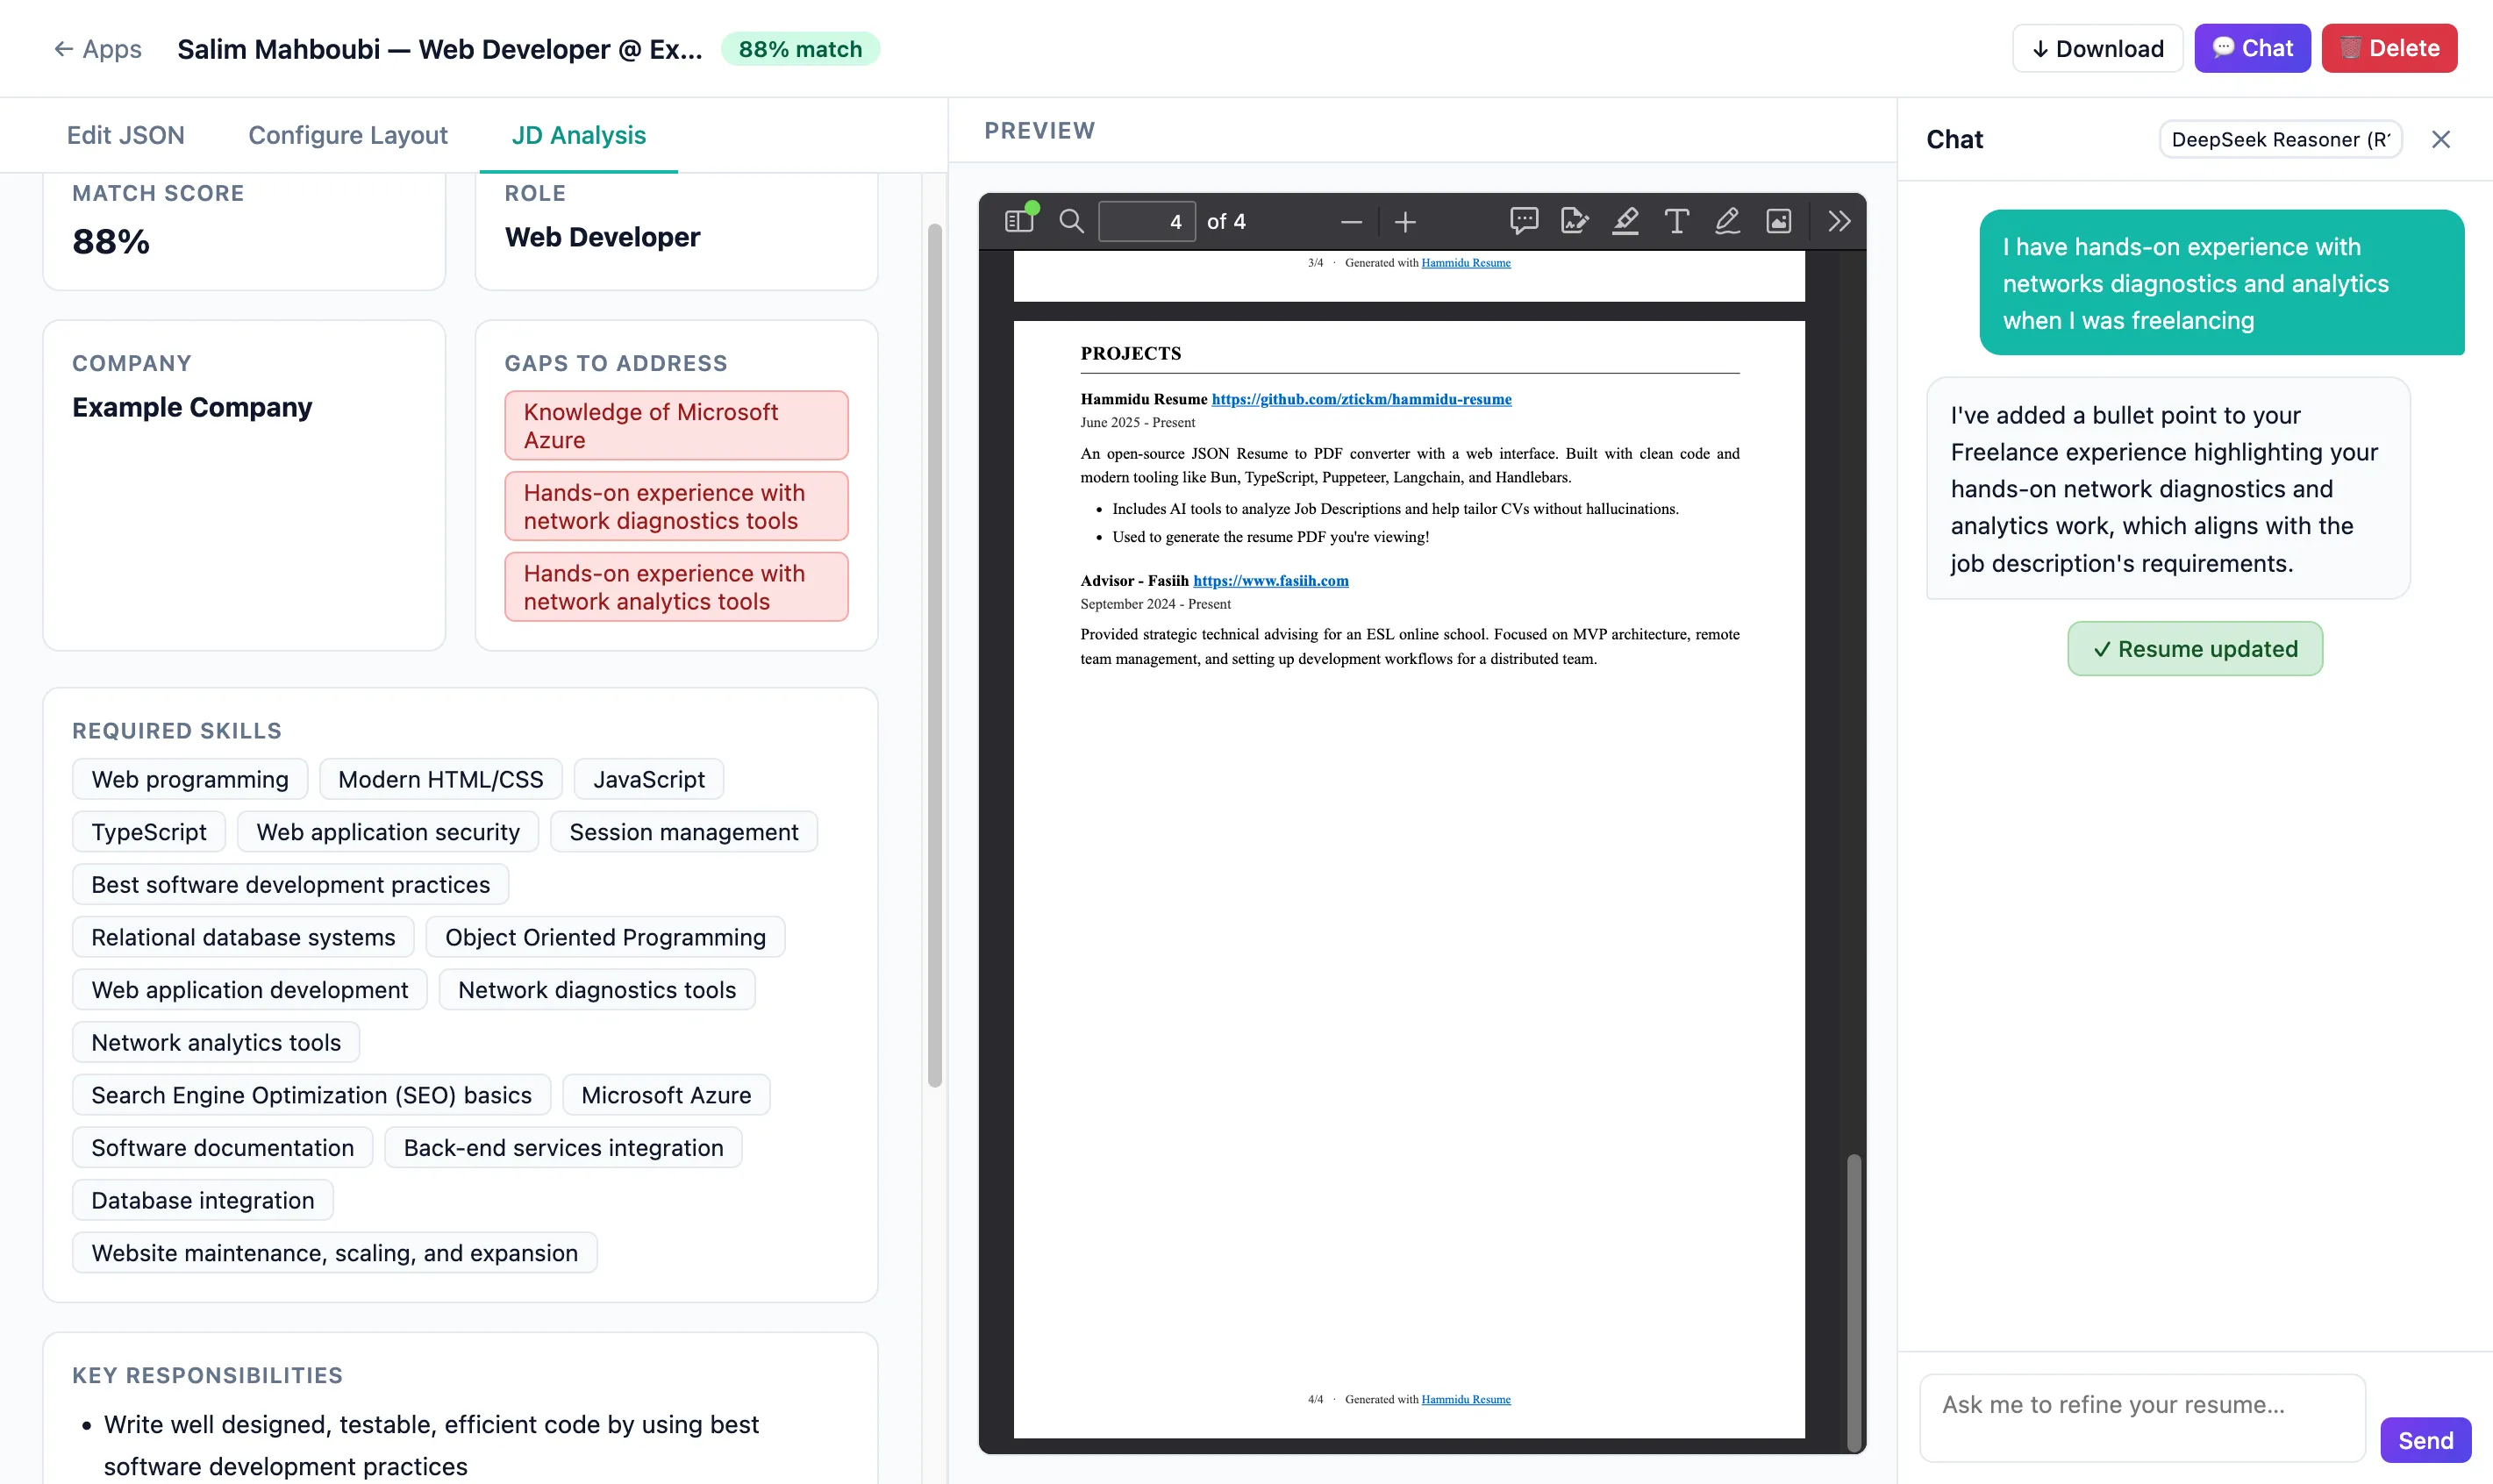Open the Hammidu Resume GitHub link
The height and width of the screenshot is (1484, 2493).
point(1361,399)
